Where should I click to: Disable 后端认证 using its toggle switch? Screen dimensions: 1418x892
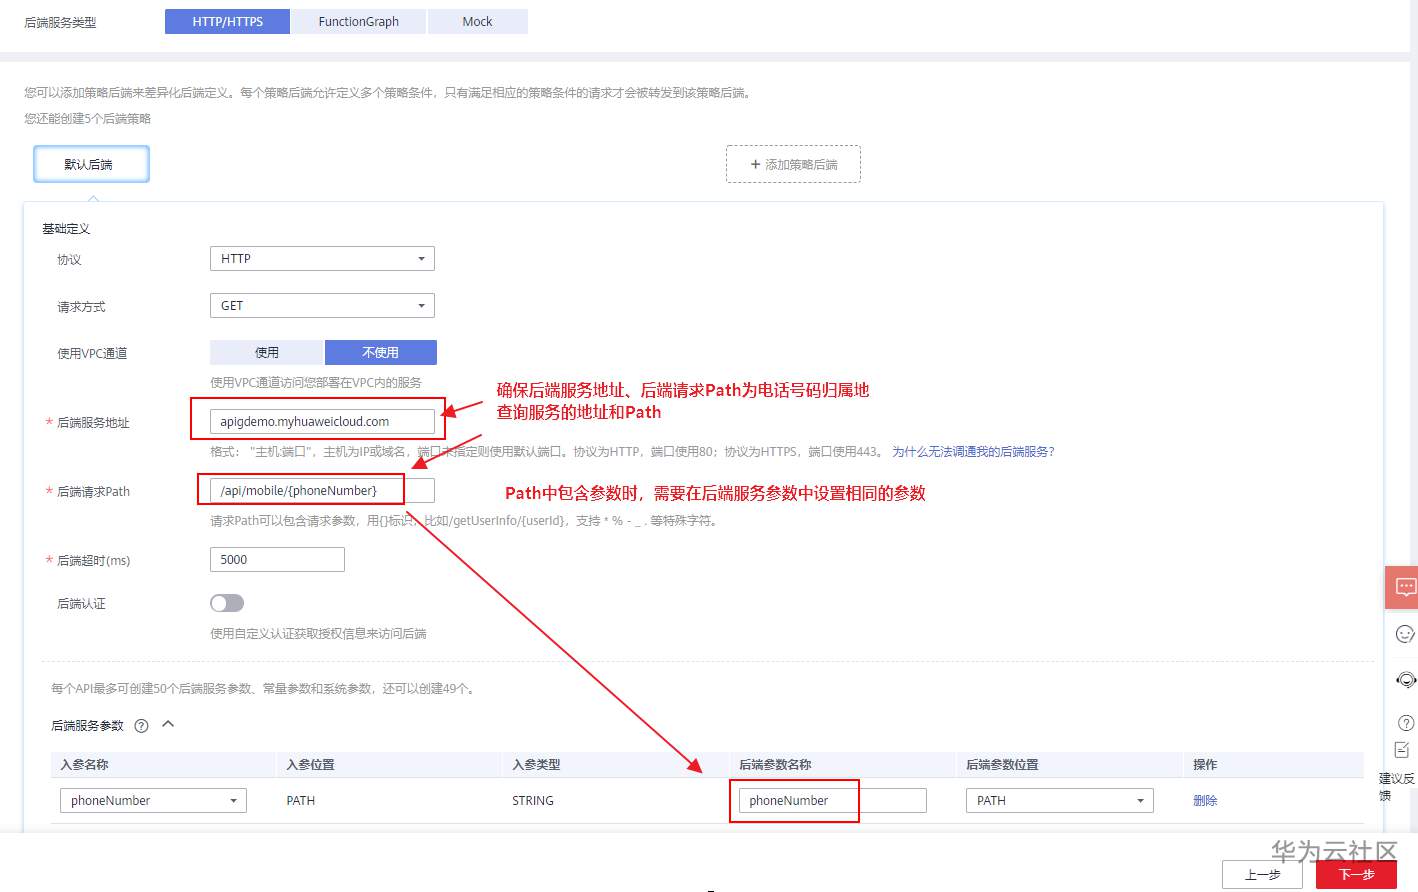pos(227,603)
